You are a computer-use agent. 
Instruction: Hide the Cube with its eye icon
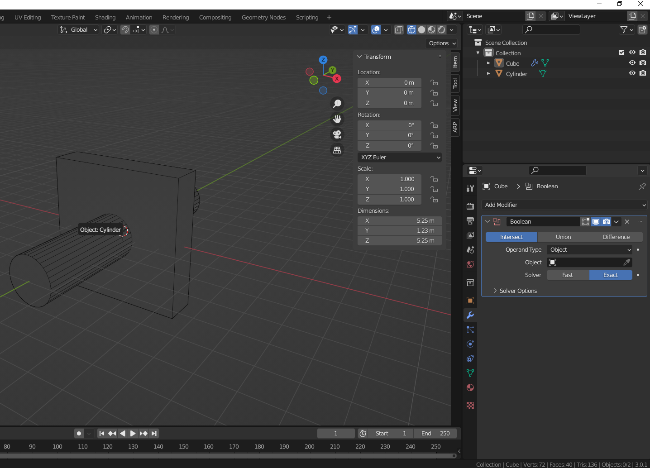(632, 63)
